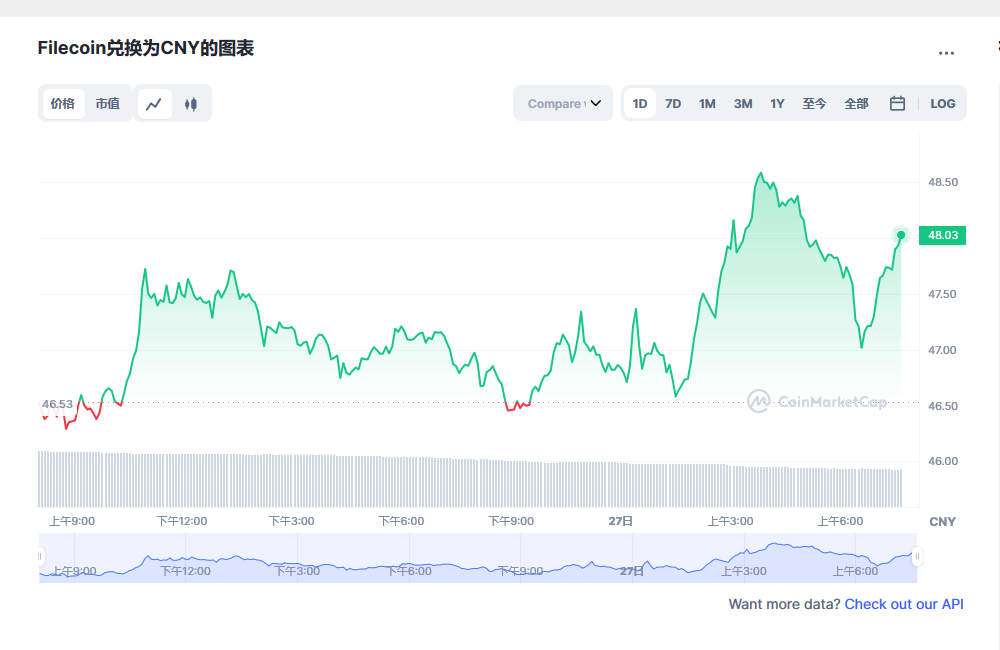The height and width of the screenshot is (650, 1000).
Task: Click the Compare dropdown chevron
Action: point(597,102)
